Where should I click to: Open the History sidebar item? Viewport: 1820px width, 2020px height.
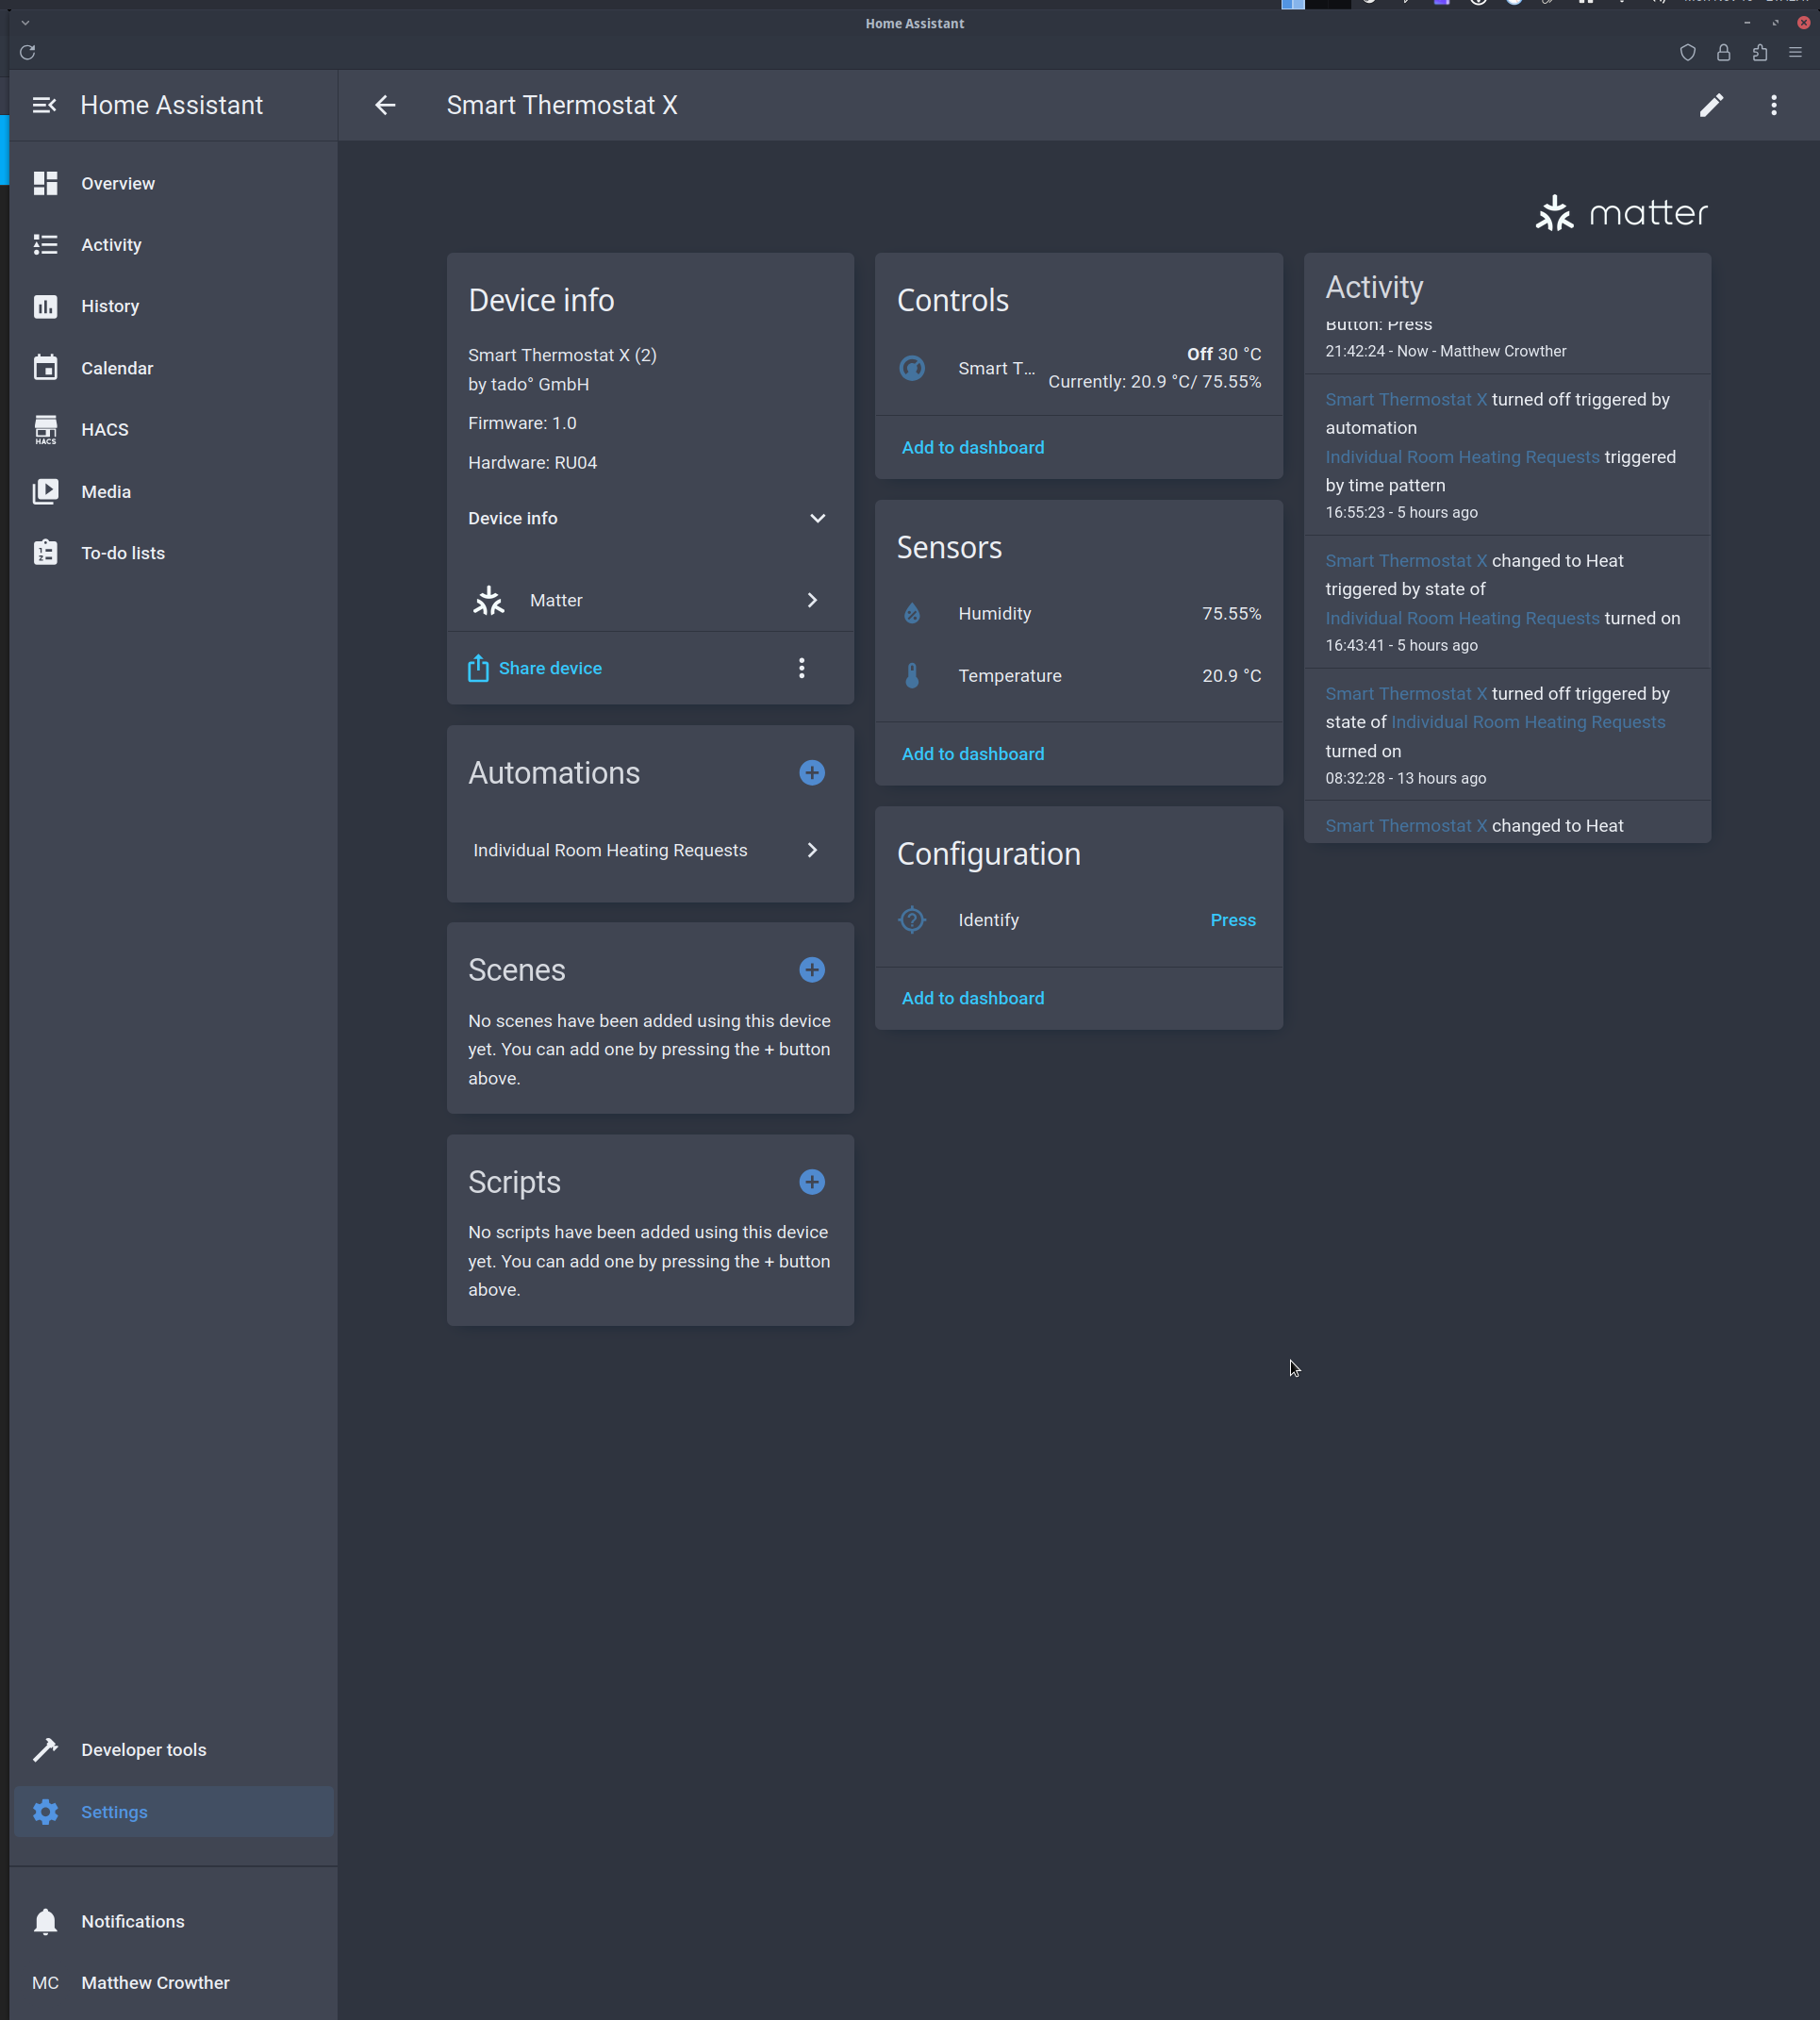109,307
